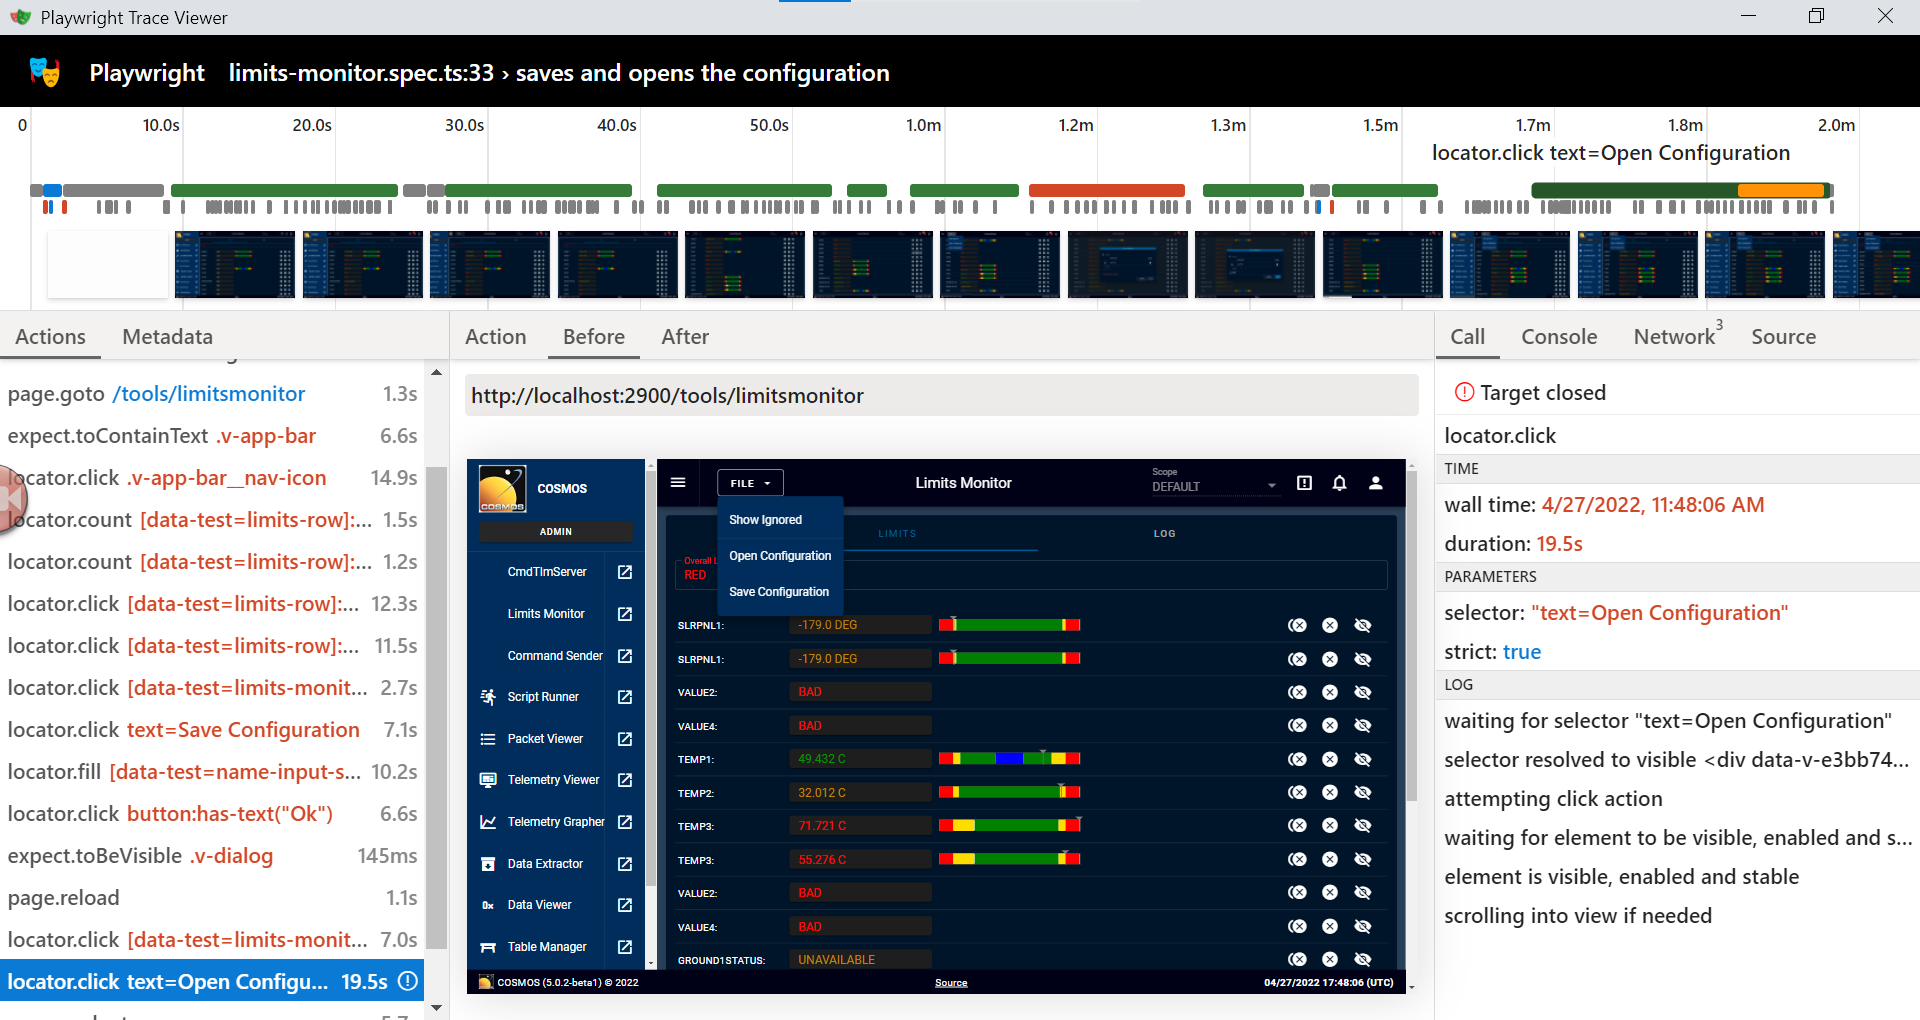Open CmdTlmServer in new window icon
The width and height of the screenshot is (1920, 1020).
[x=625, y=572]
